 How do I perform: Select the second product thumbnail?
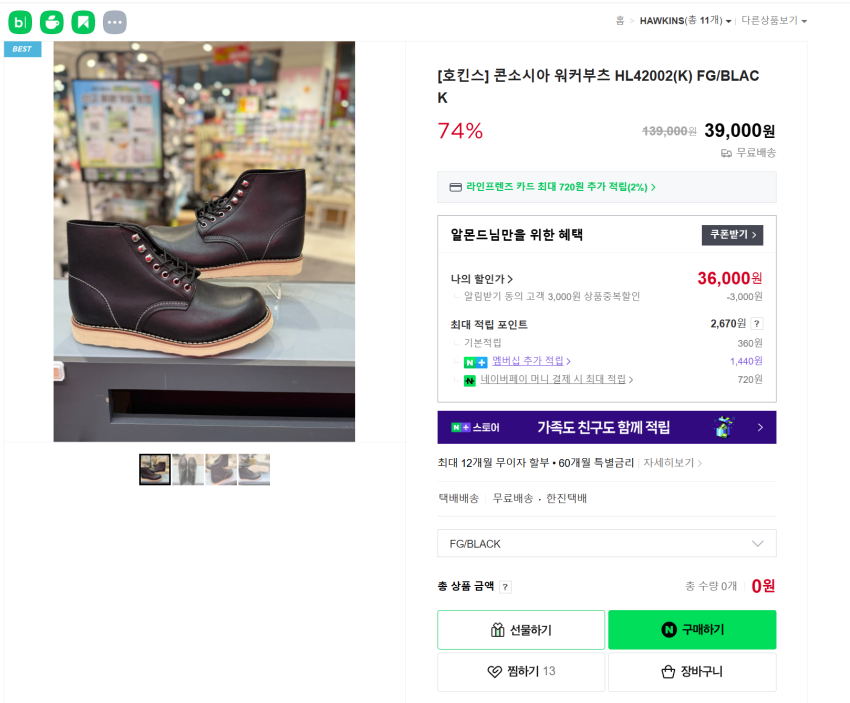click(x=188, y=469)
